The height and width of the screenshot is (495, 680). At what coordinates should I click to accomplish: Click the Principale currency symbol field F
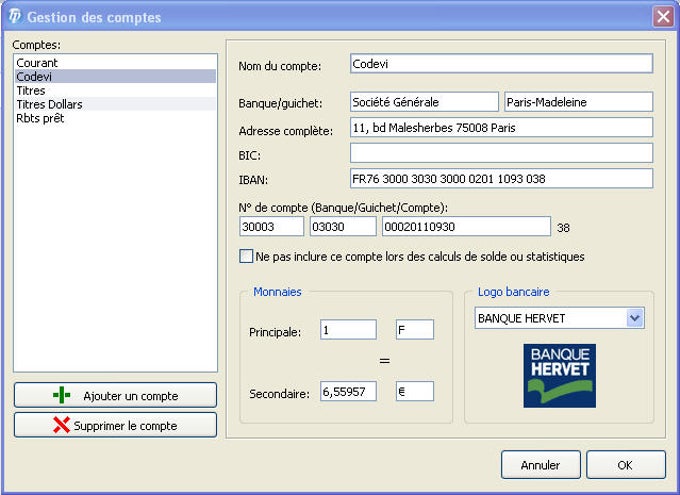415,330
